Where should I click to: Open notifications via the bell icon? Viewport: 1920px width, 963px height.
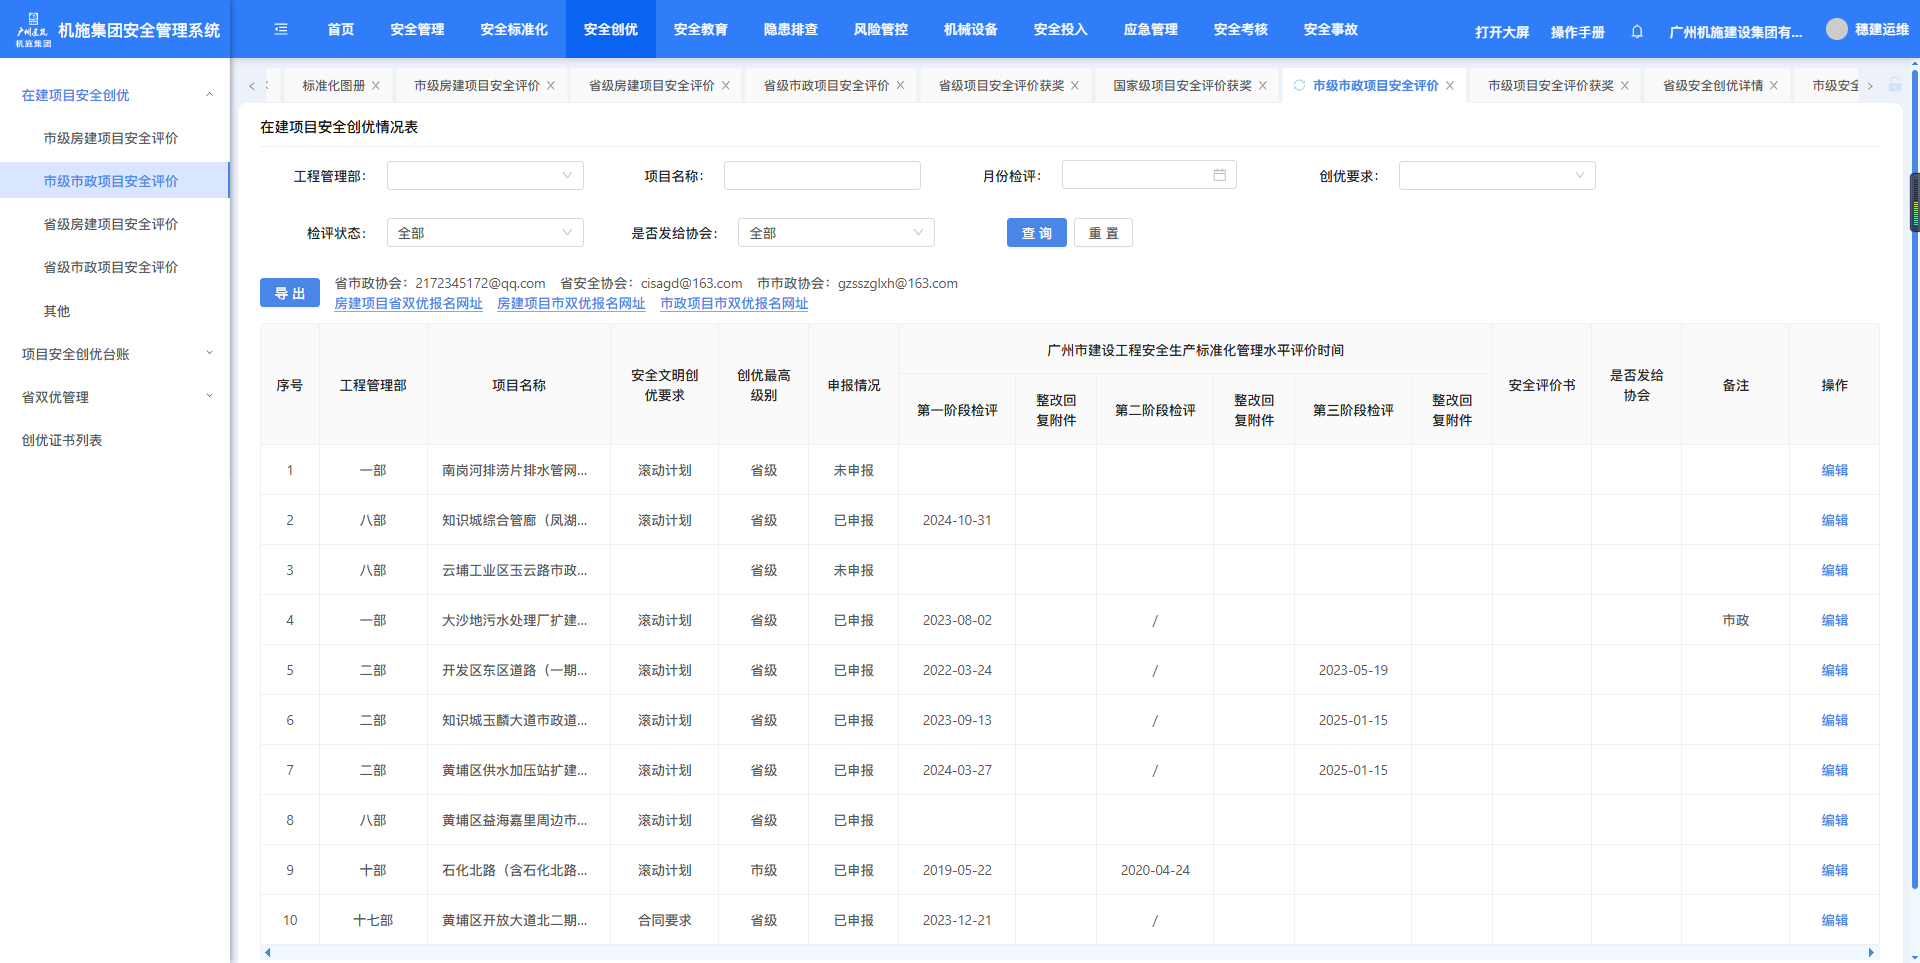pos(1637,32)
